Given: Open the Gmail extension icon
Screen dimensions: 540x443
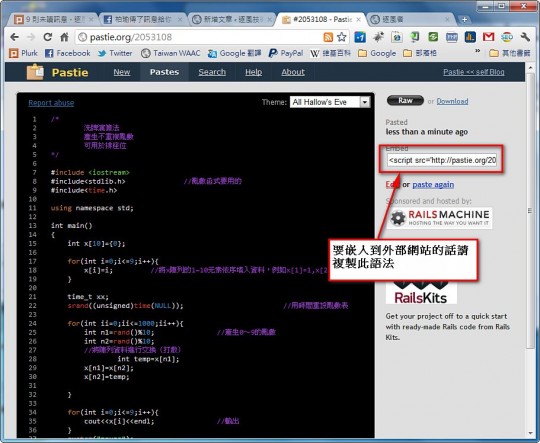Looking at the screenshot, I should pos(488,37).
